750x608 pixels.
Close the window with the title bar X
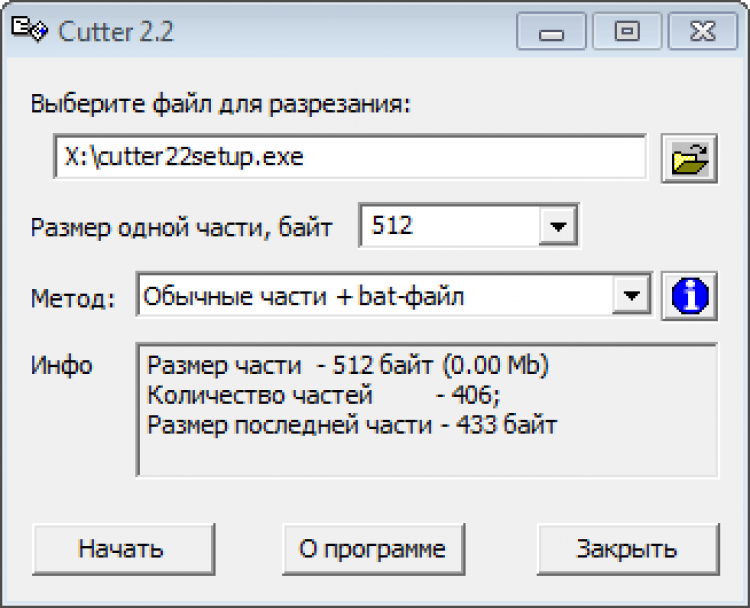703,32
